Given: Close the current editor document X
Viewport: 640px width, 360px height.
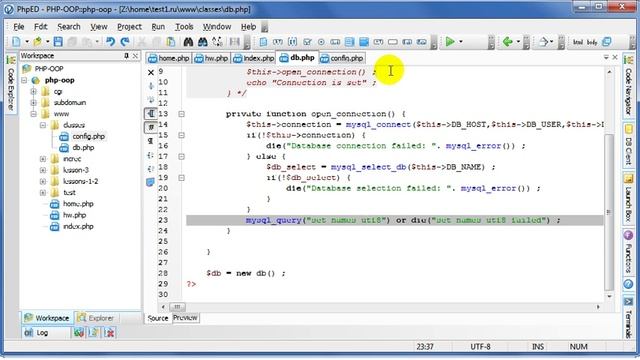Looking at the screenshot, I should click(x=616, y=58).
